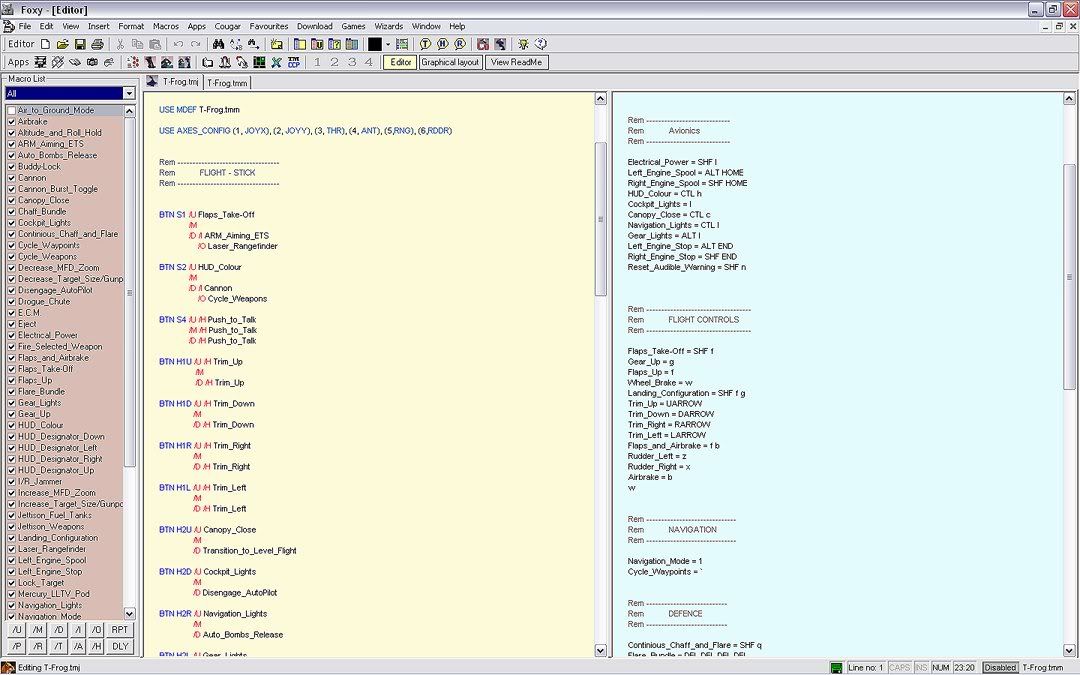The width and height of the screenshot is (1080, 675).
Task: Click the New file icon
Action: (x=45, y=44)
